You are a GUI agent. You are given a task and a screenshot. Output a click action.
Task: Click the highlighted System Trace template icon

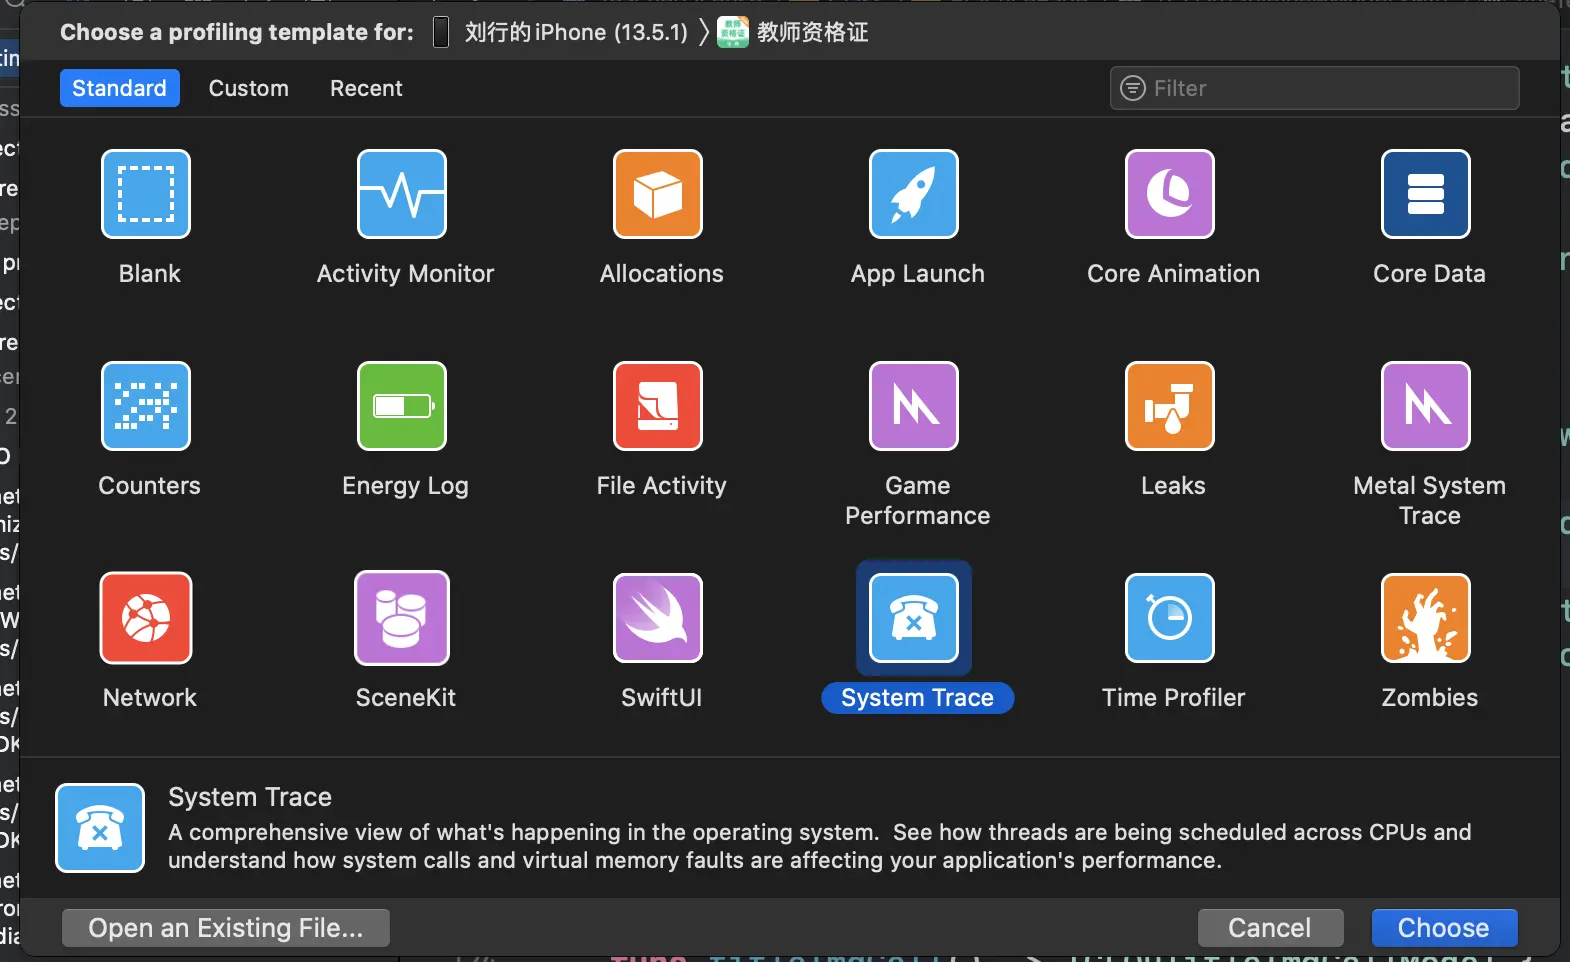coord(914,618)
